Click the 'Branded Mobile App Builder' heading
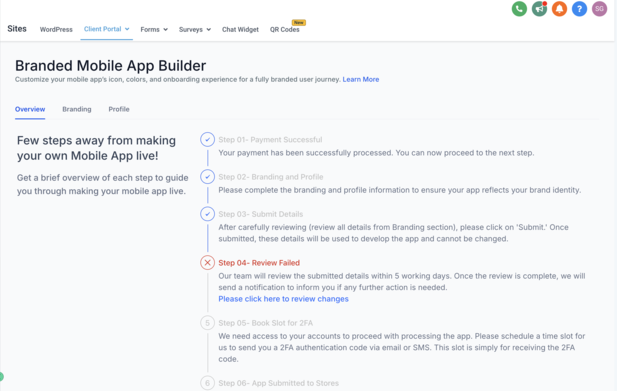This screenshot has width=617, height=391. coord(111,66)
